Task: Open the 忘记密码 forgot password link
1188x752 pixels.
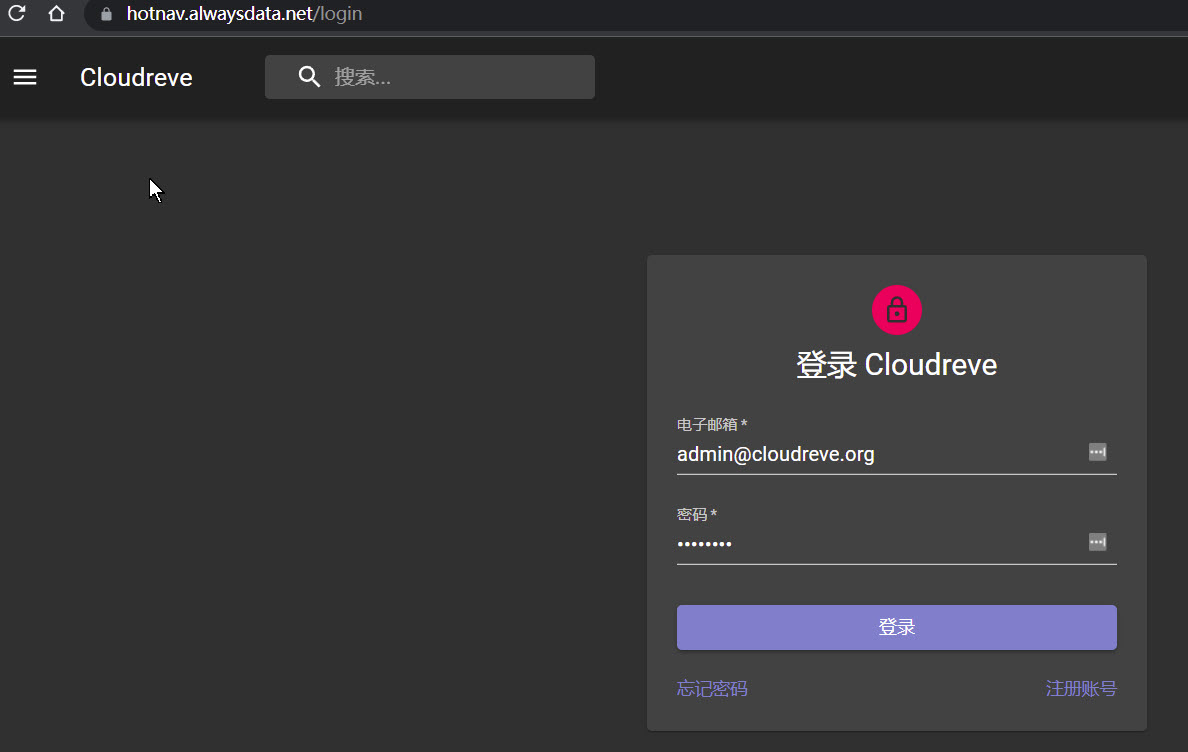Action: (x=711, y=688)
